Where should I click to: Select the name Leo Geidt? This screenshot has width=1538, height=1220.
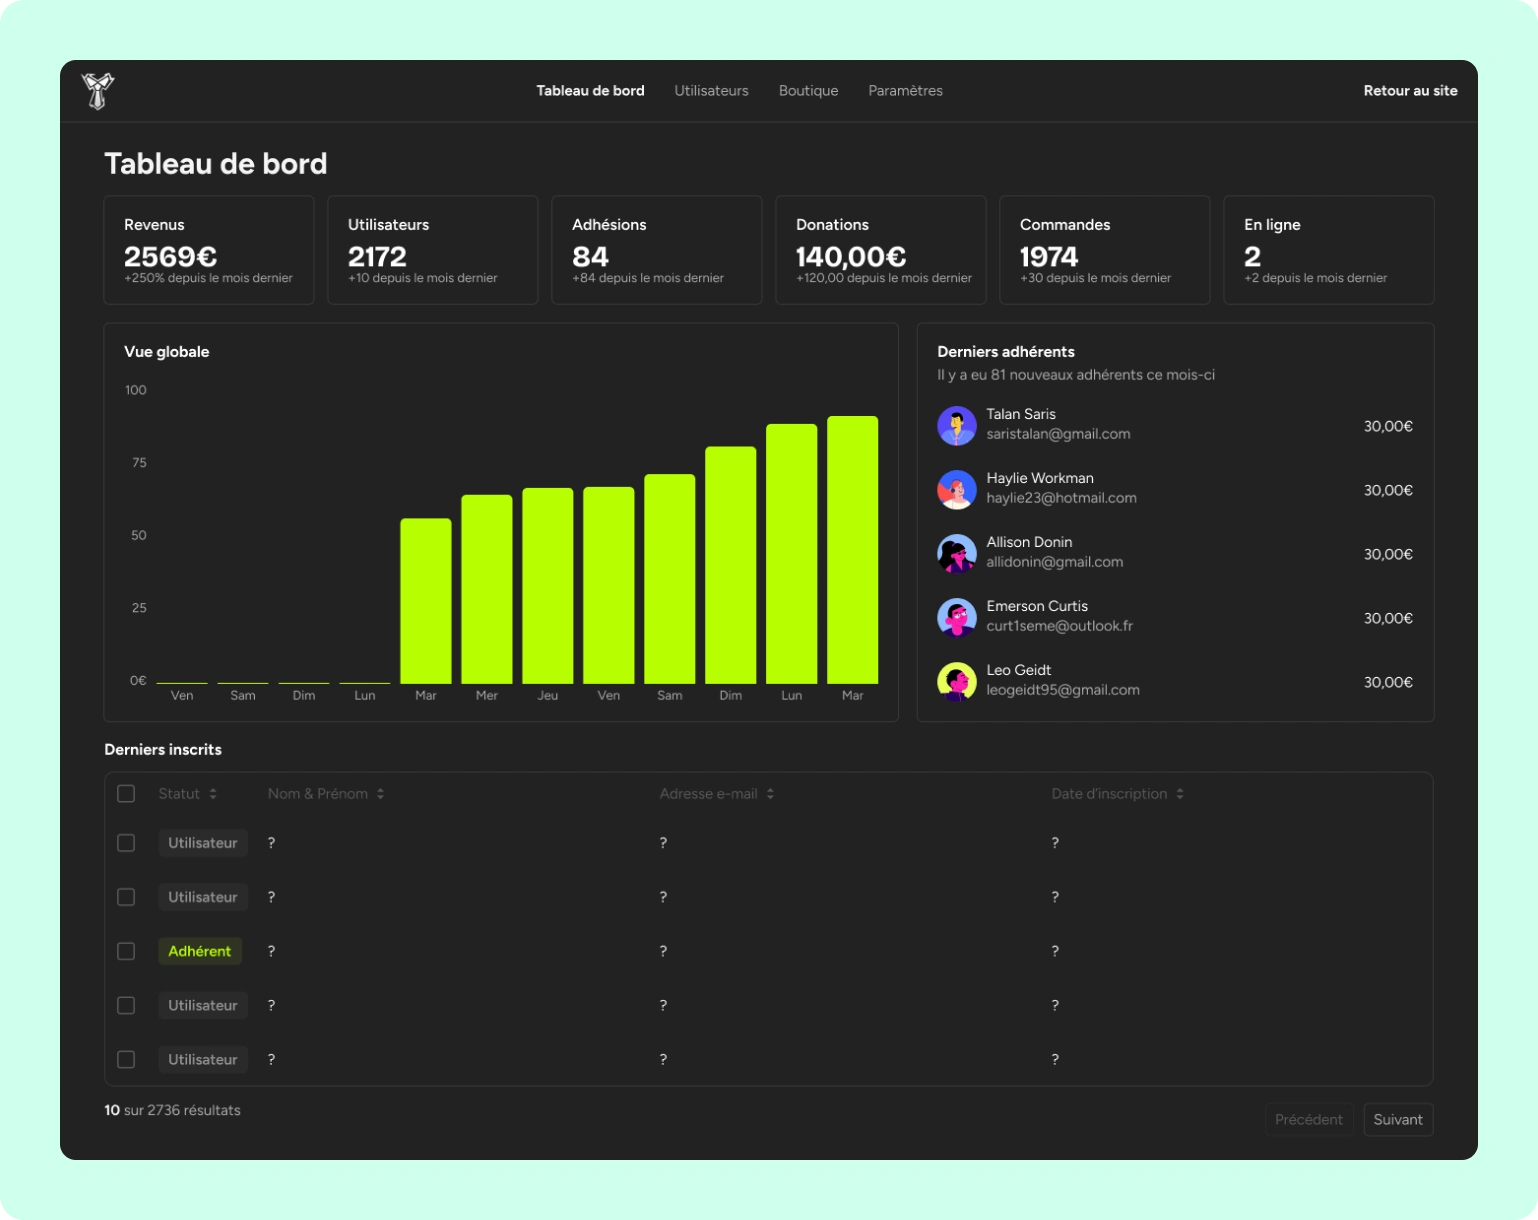[1019, 670]
